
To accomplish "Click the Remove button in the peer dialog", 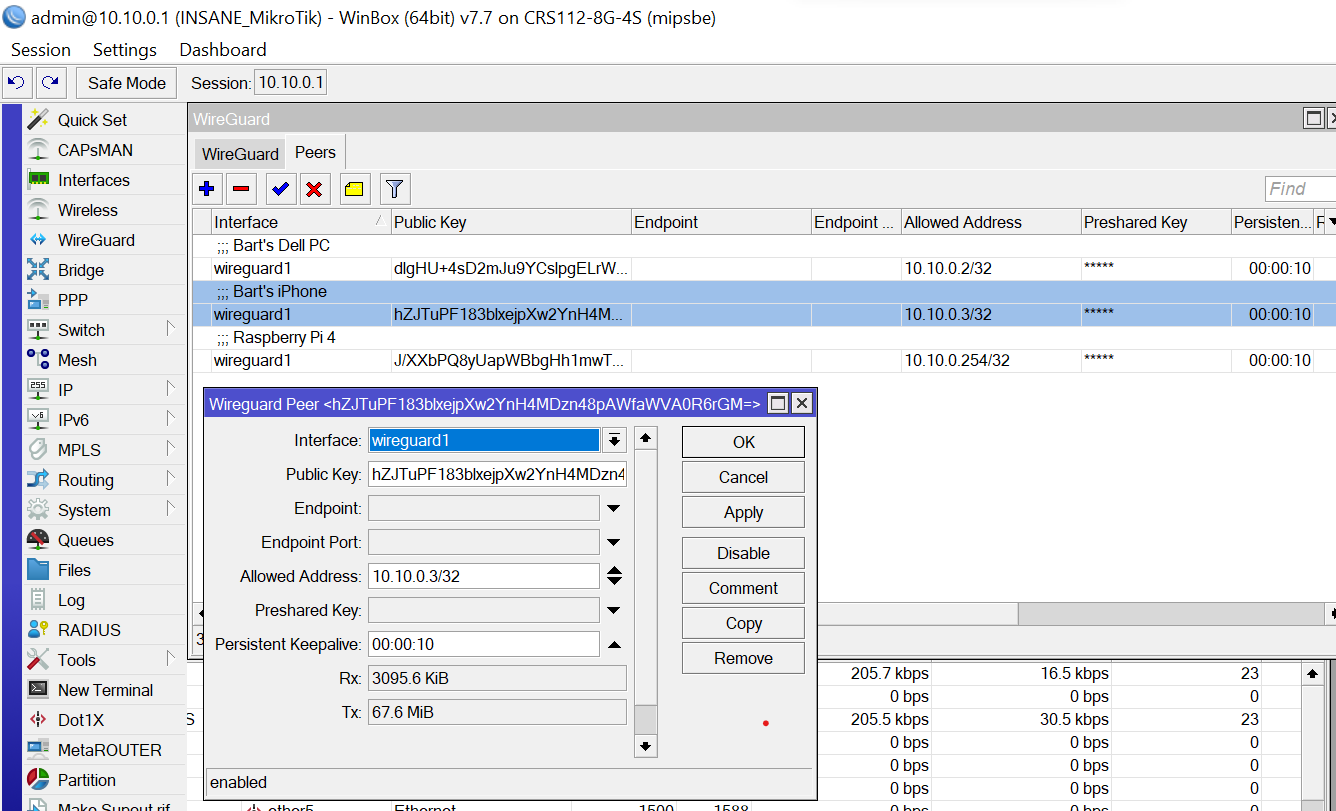I will [x=743, y=658].
